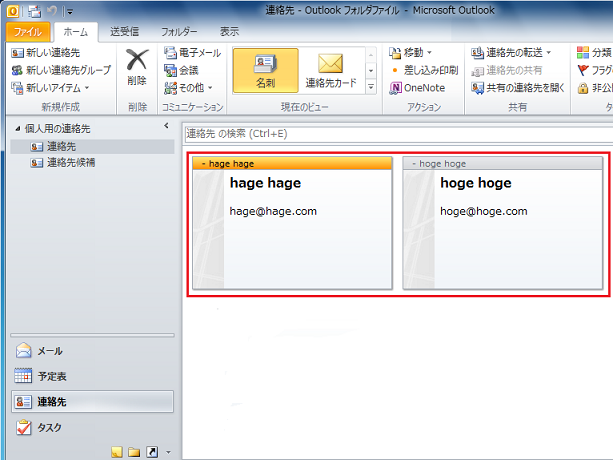Switch to the 表示 tab
This screenshot has height=460, width=613.
[229, 32]
